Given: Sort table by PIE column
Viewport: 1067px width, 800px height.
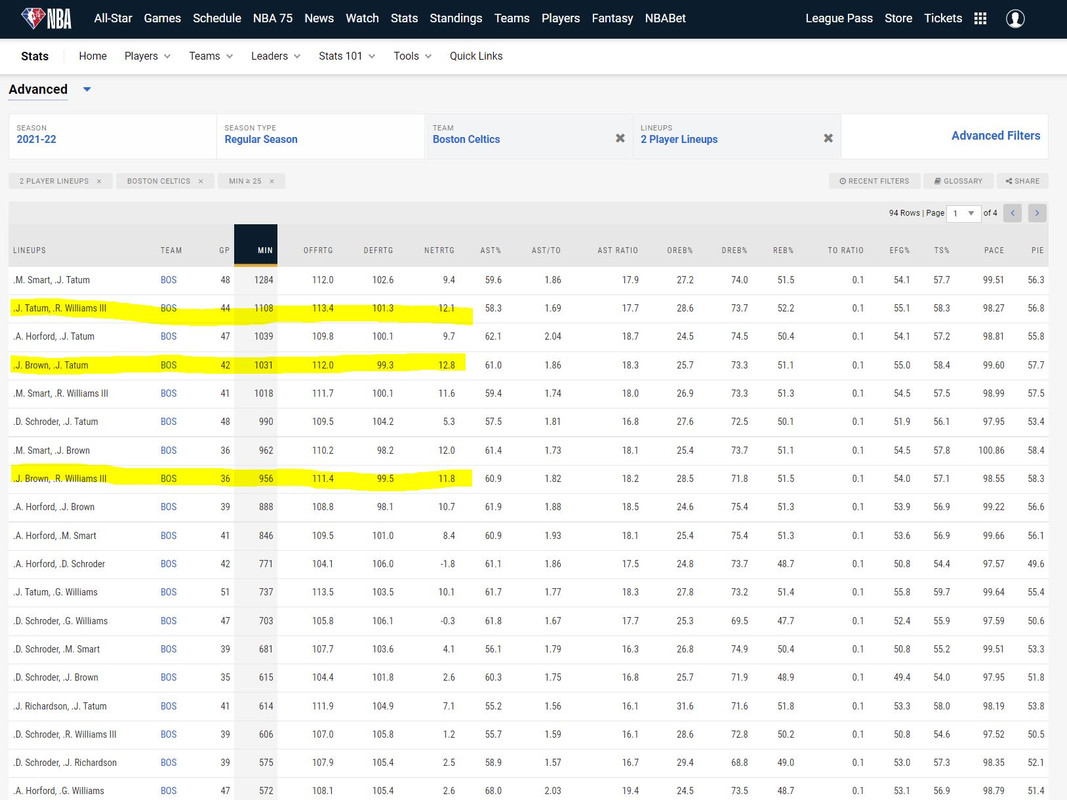Looking at the screenshot, I should 1037,250.
